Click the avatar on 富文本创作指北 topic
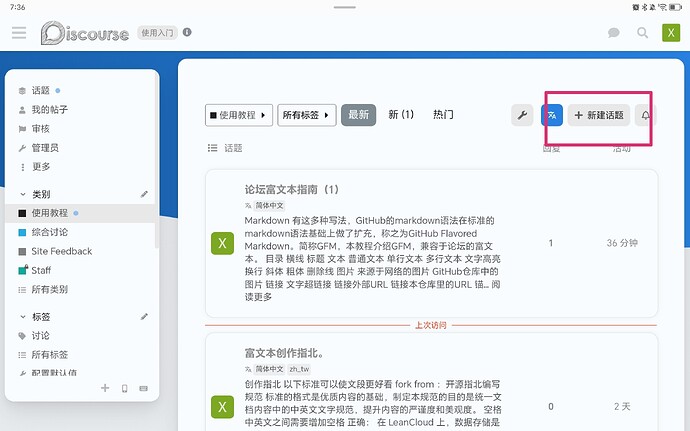The height and width of the screenshot is (431, 690). pos(222,406)
